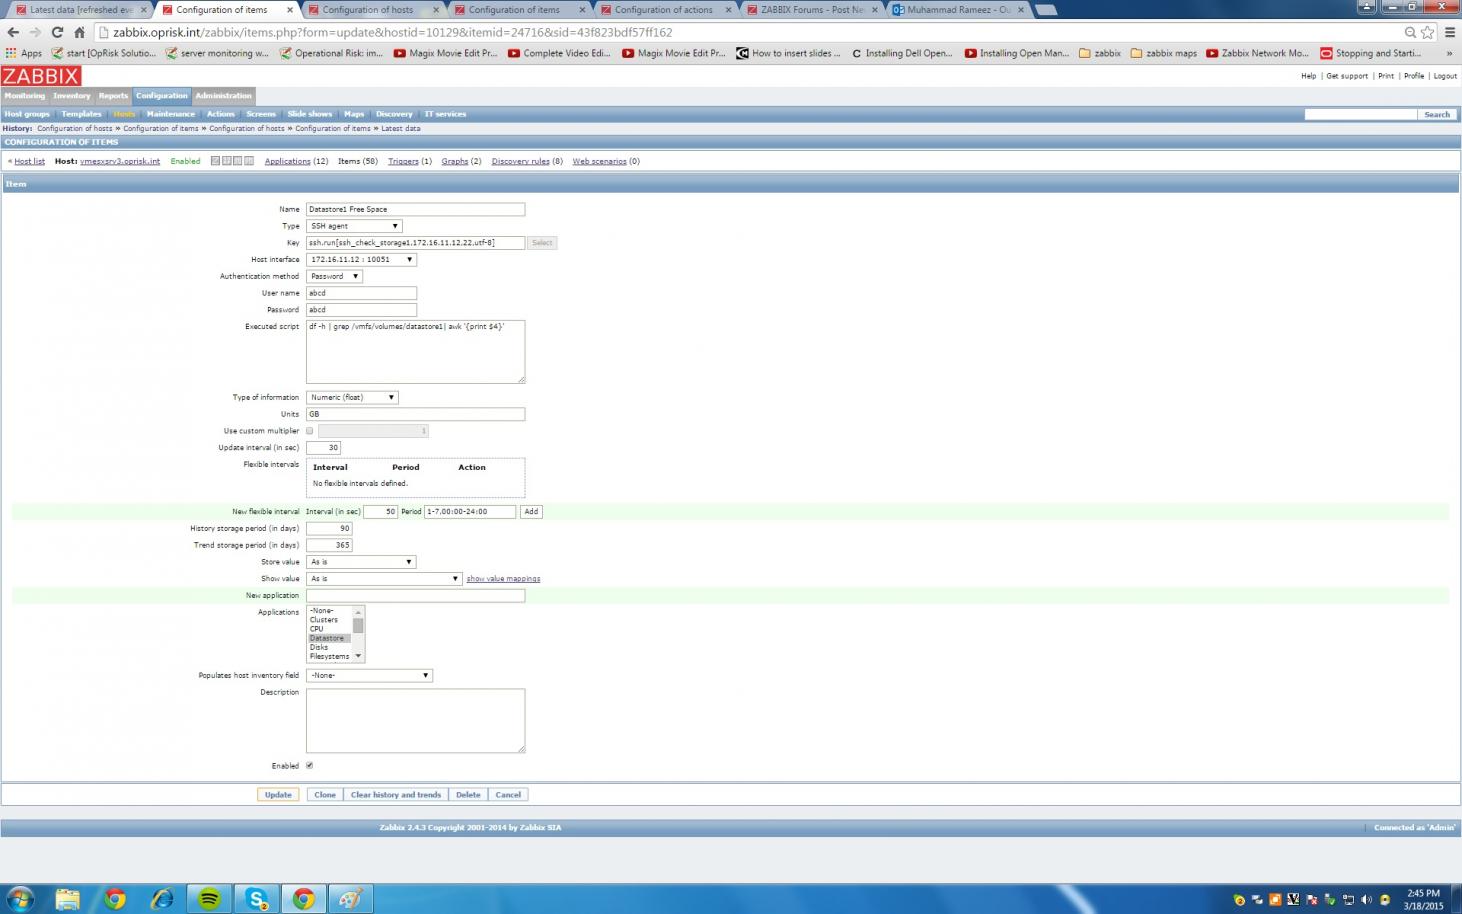Viewport: 1462px width, 914px height.
Task: Select 'Clusters' in the Applications list
Action: pos(323,620)
